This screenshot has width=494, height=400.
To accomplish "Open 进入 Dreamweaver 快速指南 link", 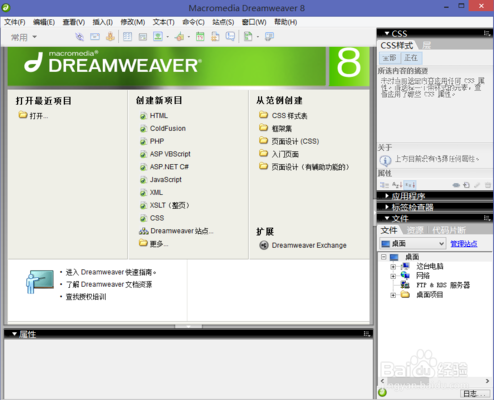I will 111,272.
